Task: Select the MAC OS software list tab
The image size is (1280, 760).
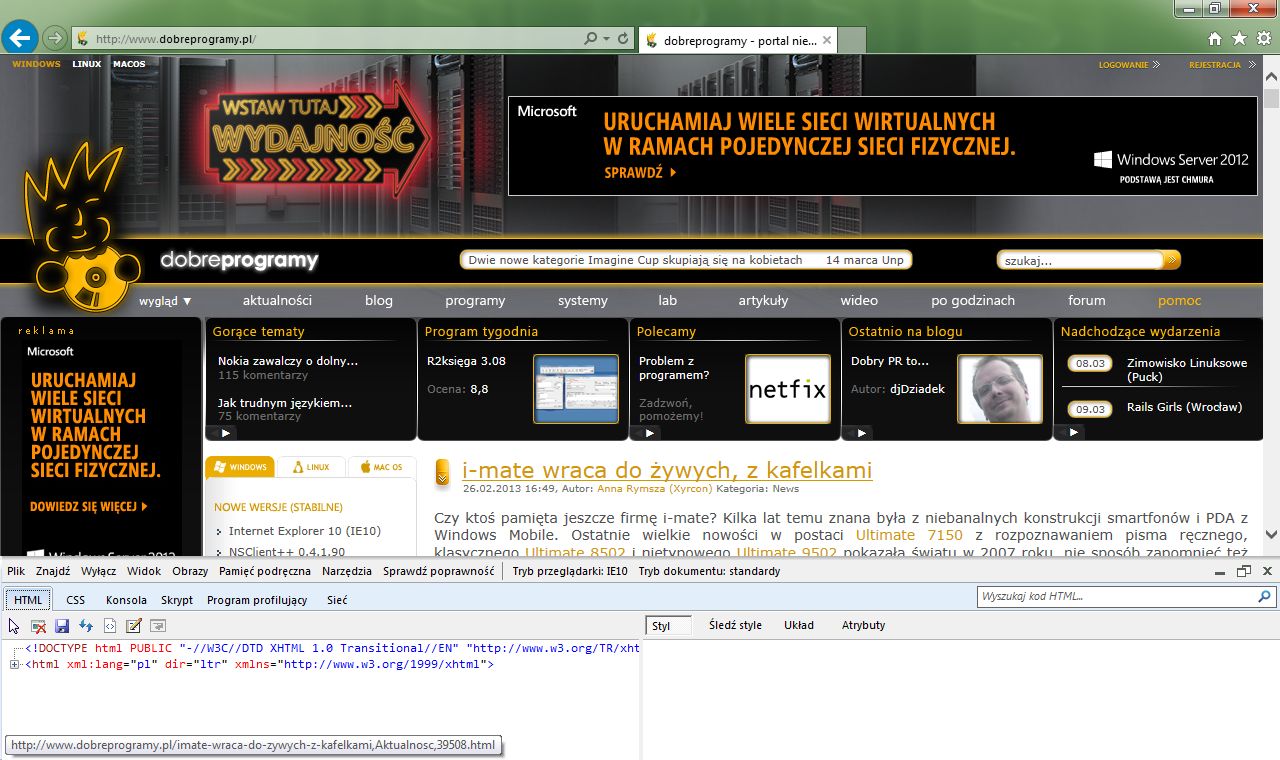Action: coord(382,467)
